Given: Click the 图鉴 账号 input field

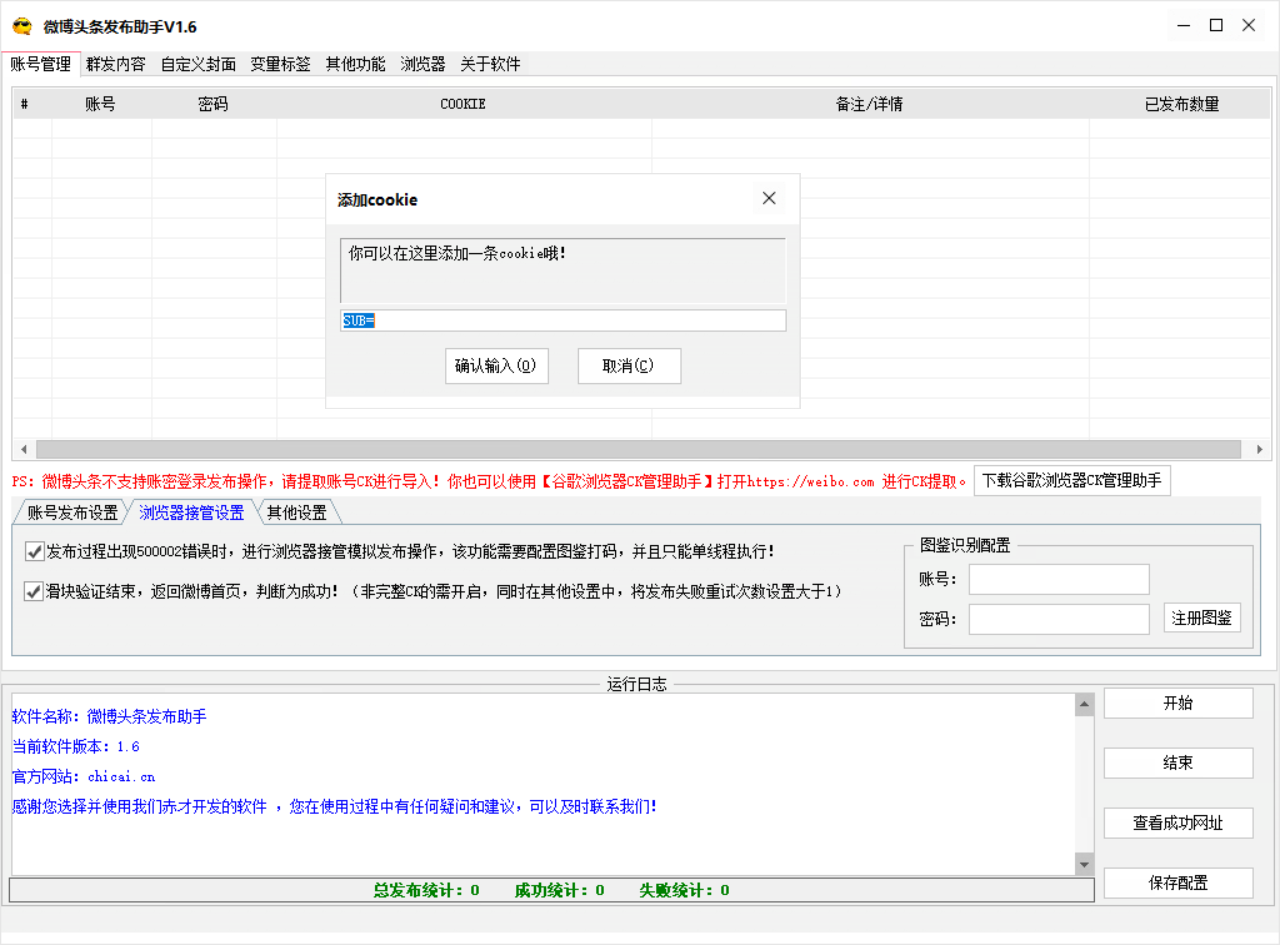Looking at the screenshot, I should [x=1059, y=579].
